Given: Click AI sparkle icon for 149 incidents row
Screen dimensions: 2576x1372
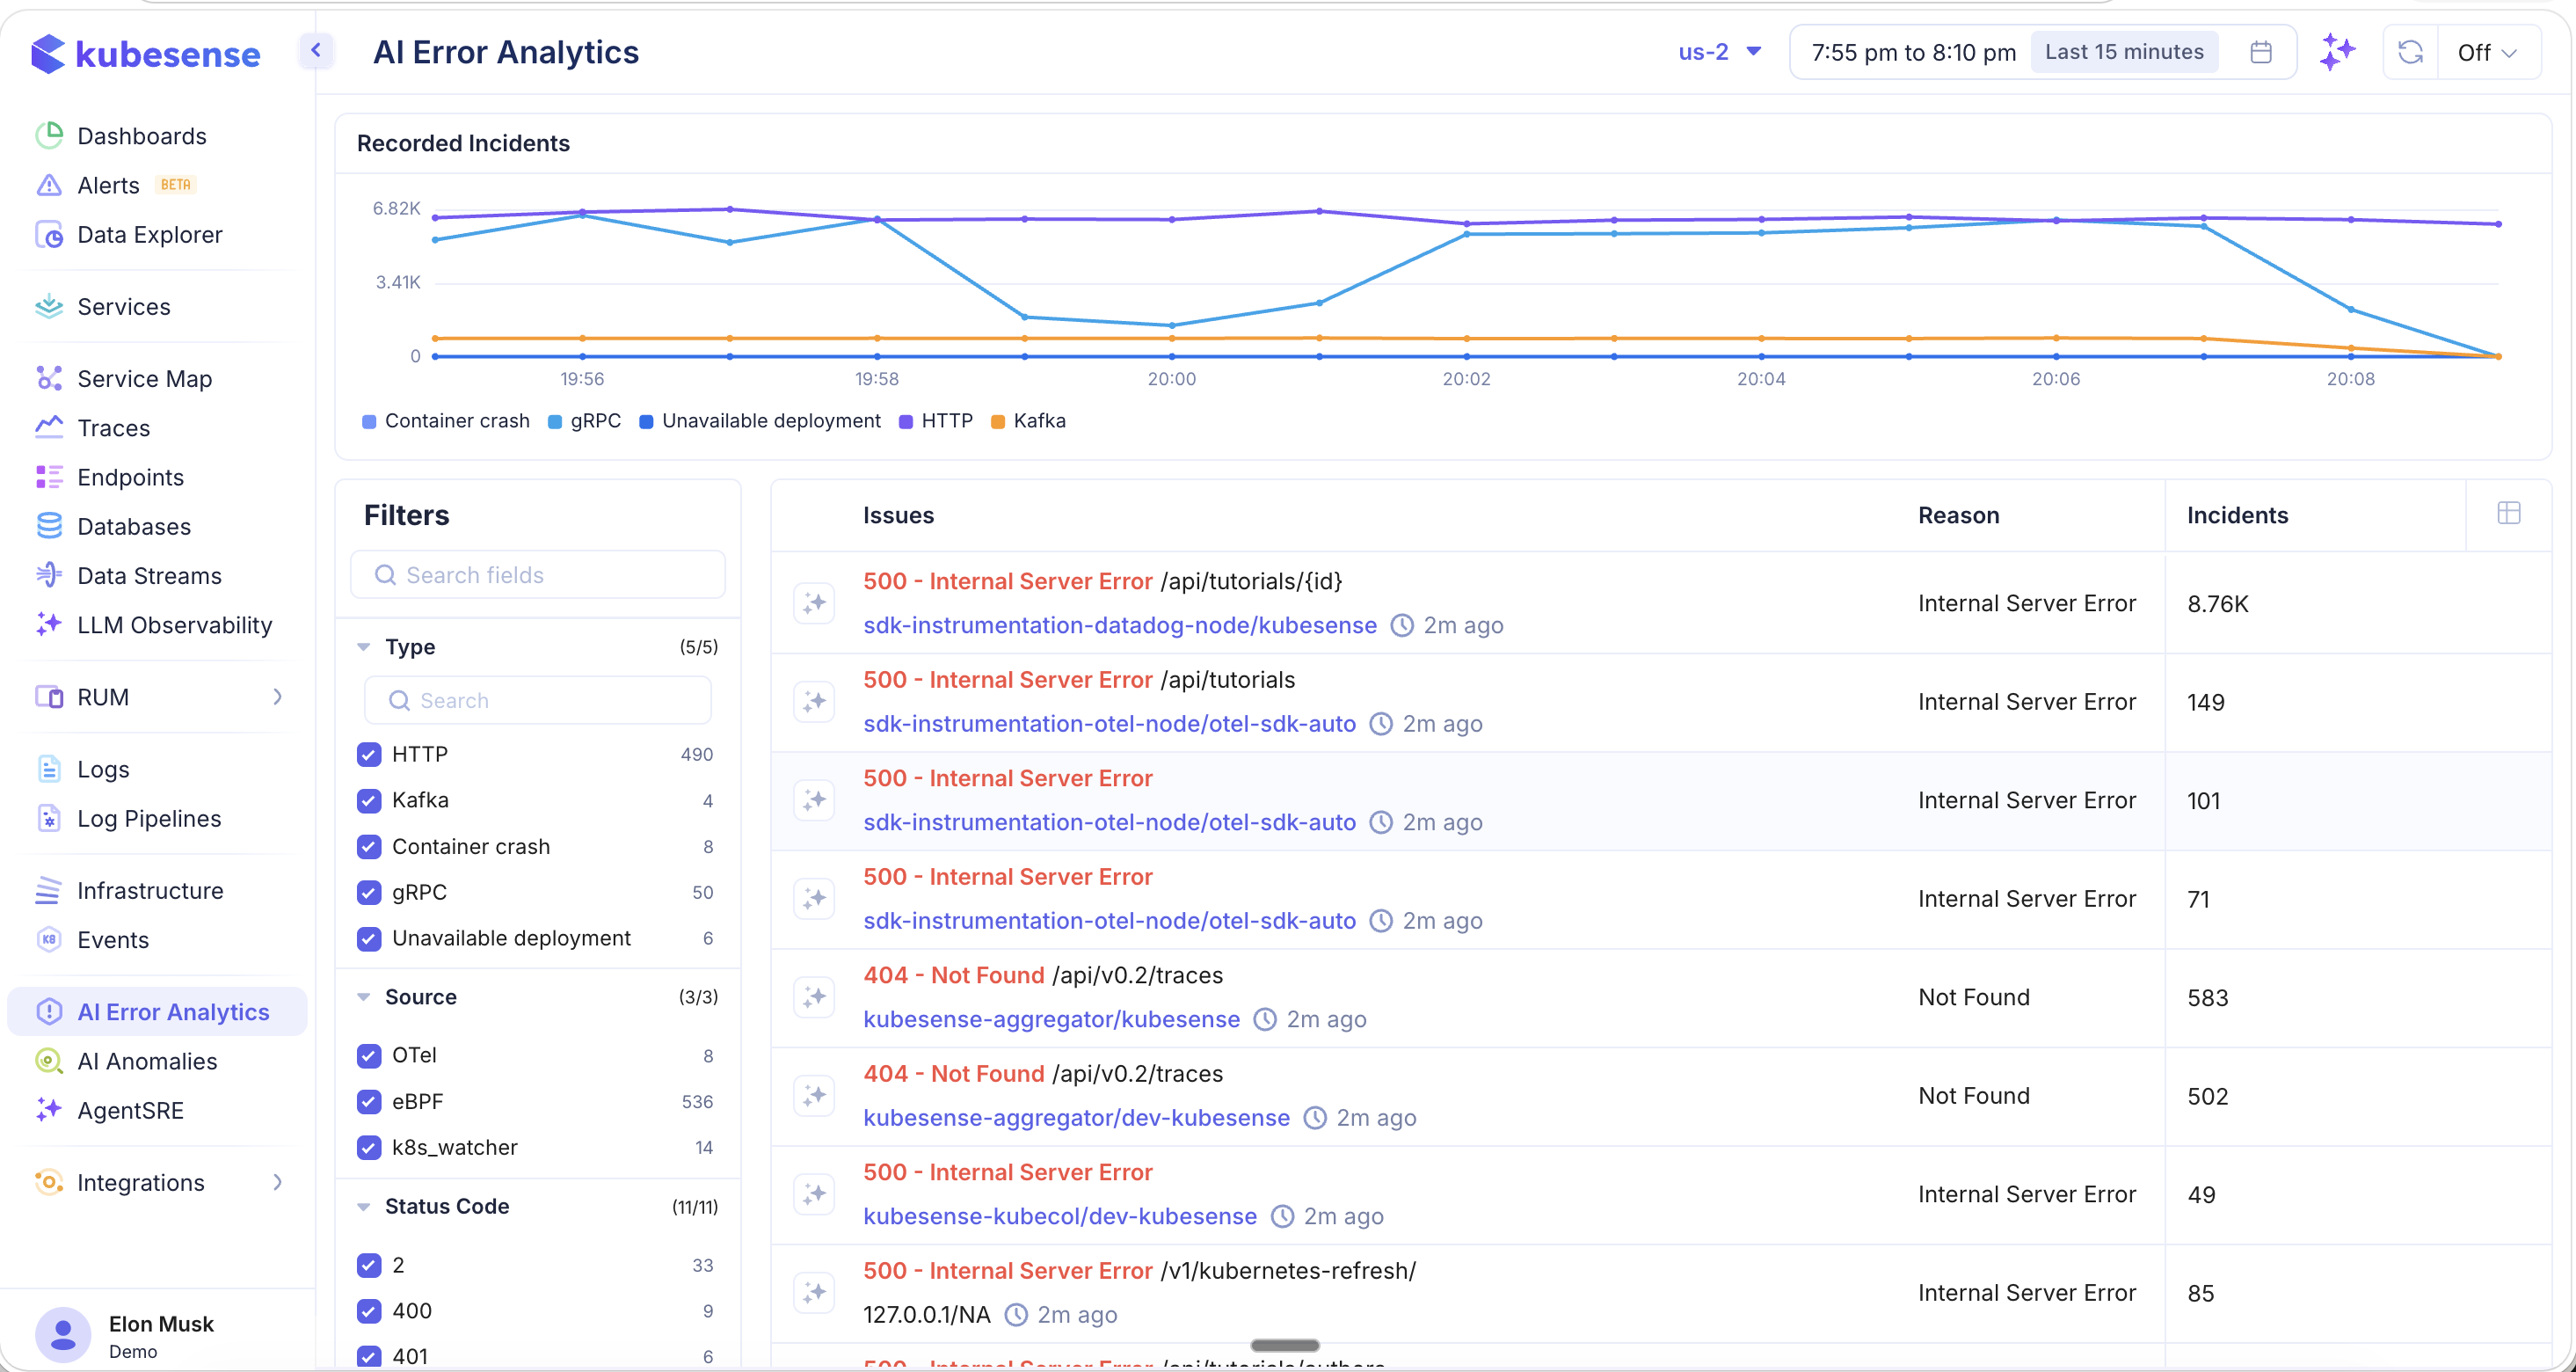Looking at the screenshot, I should click(x=814, y=702).
